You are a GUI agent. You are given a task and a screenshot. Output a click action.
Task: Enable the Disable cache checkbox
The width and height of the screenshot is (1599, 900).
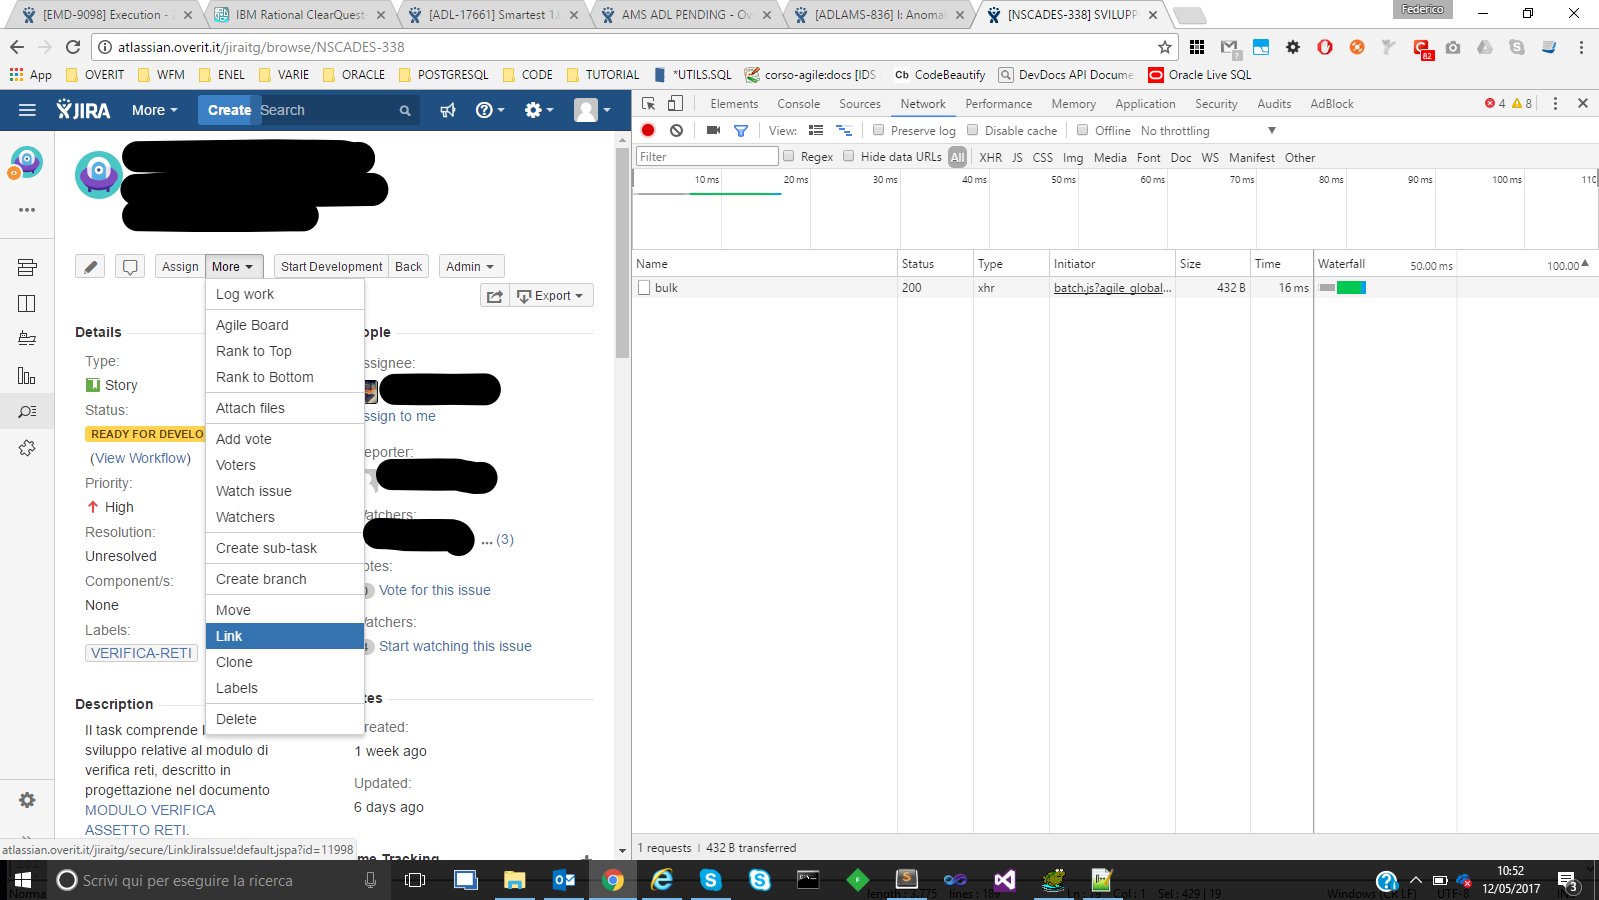point(972,130)
